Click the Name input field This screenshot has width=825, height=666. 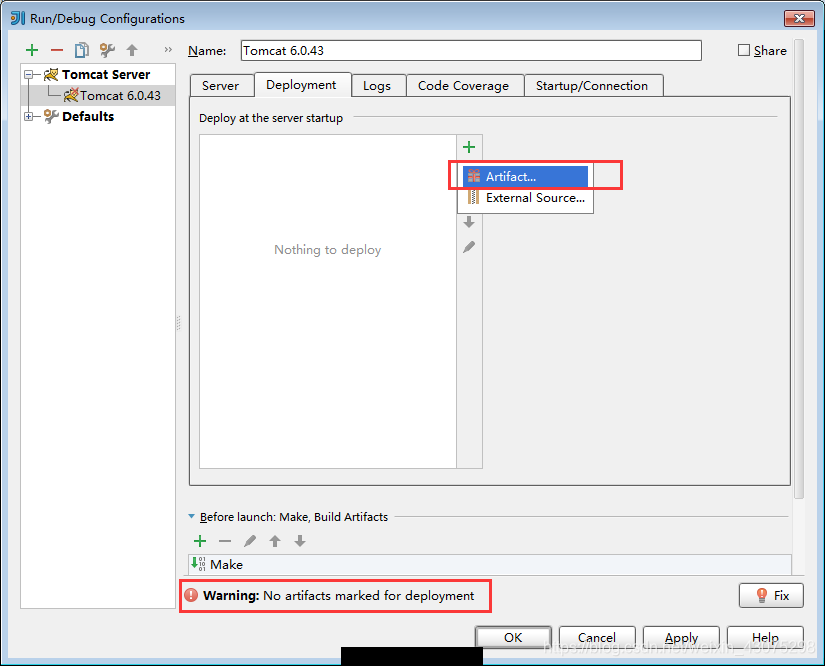tap(471, 51)
